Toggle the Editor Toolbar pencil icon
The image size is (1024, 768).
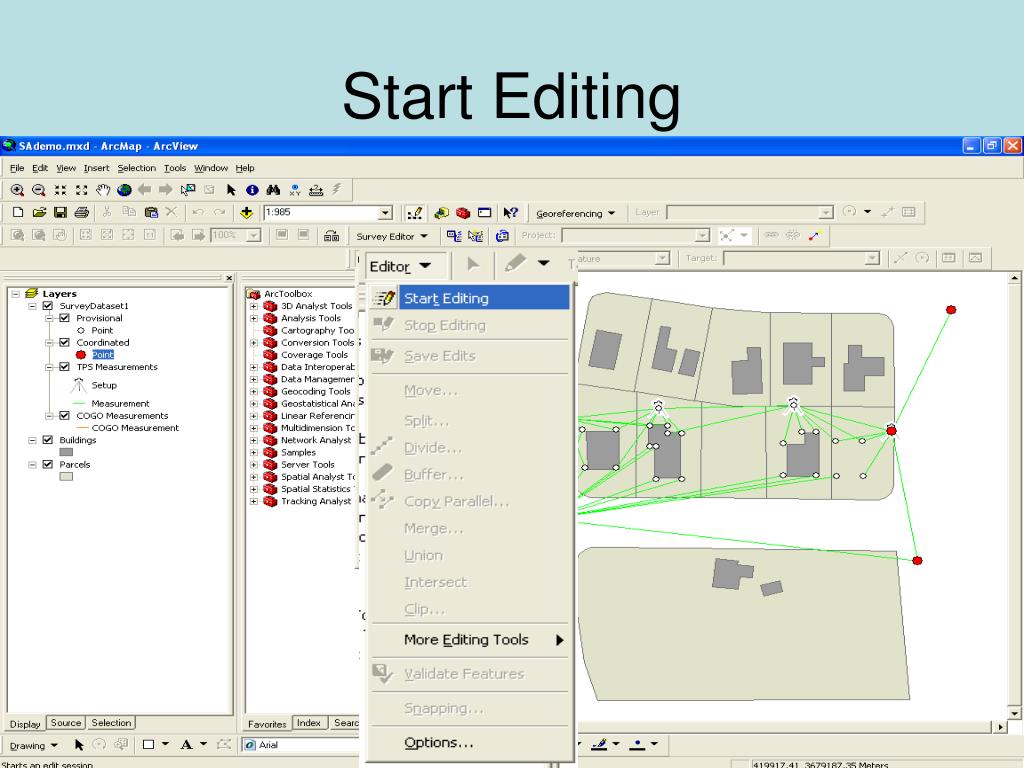point(414,213)
